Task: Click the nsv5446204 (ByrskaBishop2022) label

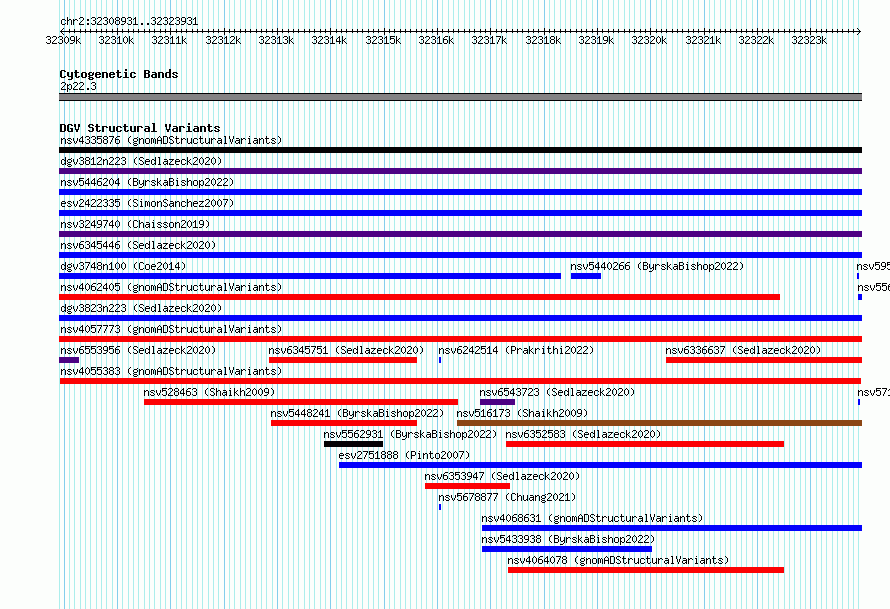Action: pos(147,182)
